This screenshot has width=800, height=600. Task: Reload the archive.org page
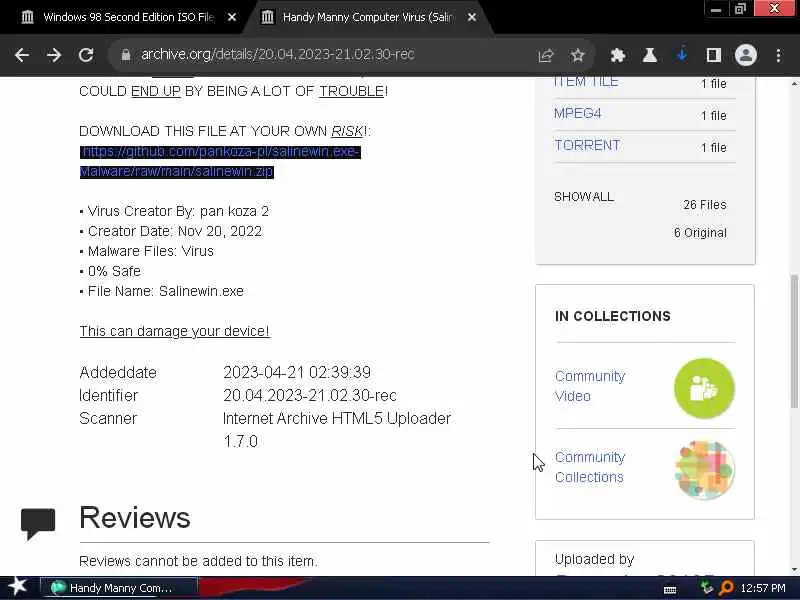86,55
